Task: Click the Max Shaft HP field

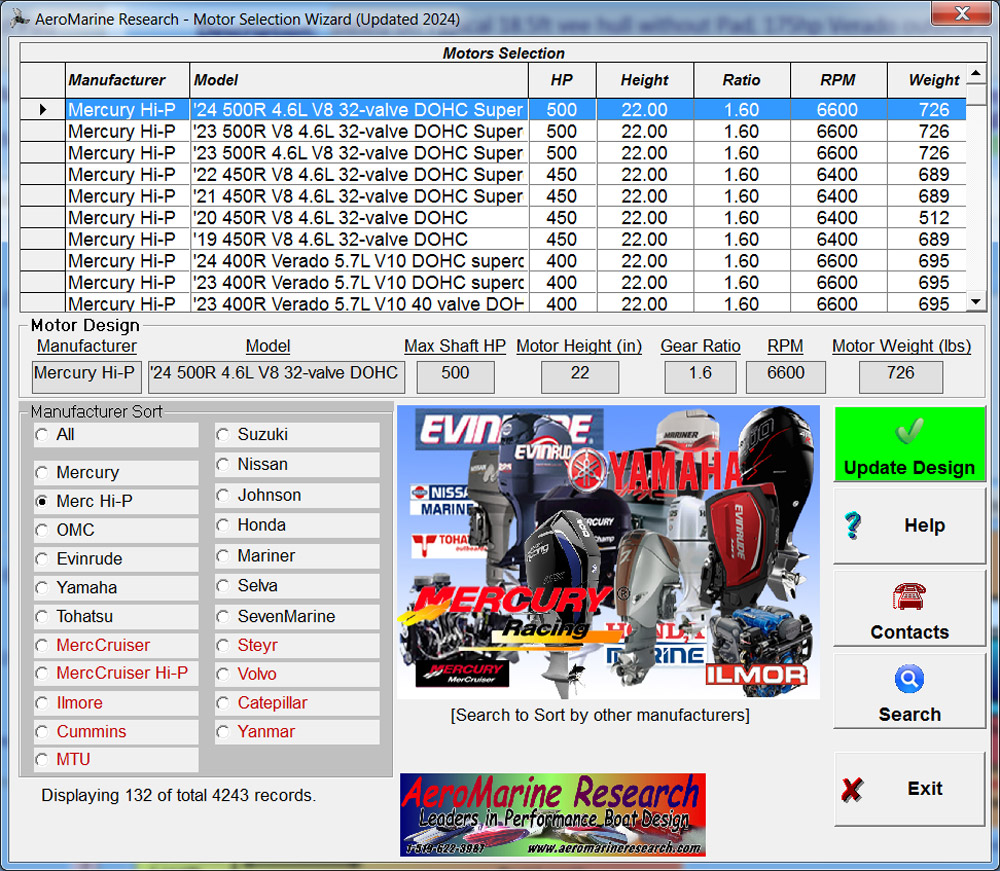Action: click(455, 377)
